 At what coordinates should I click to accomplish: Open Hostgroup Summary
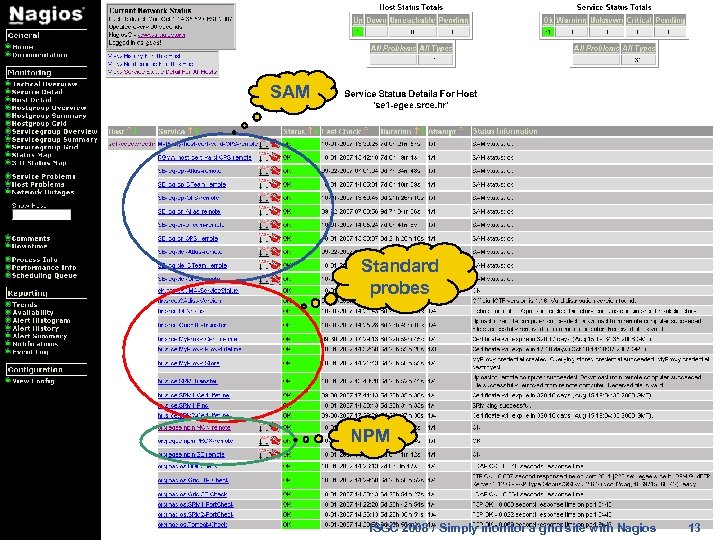point(49,116)
